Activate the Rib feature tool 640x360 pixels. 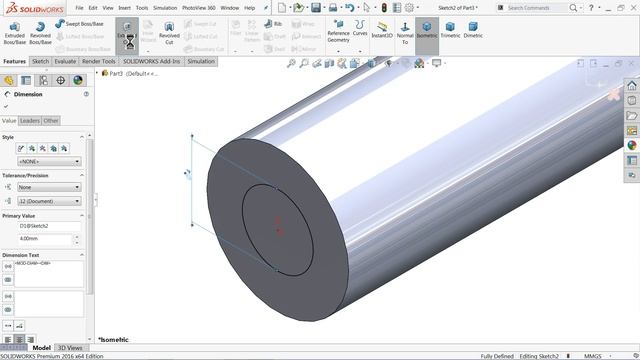tap(273, 24)
